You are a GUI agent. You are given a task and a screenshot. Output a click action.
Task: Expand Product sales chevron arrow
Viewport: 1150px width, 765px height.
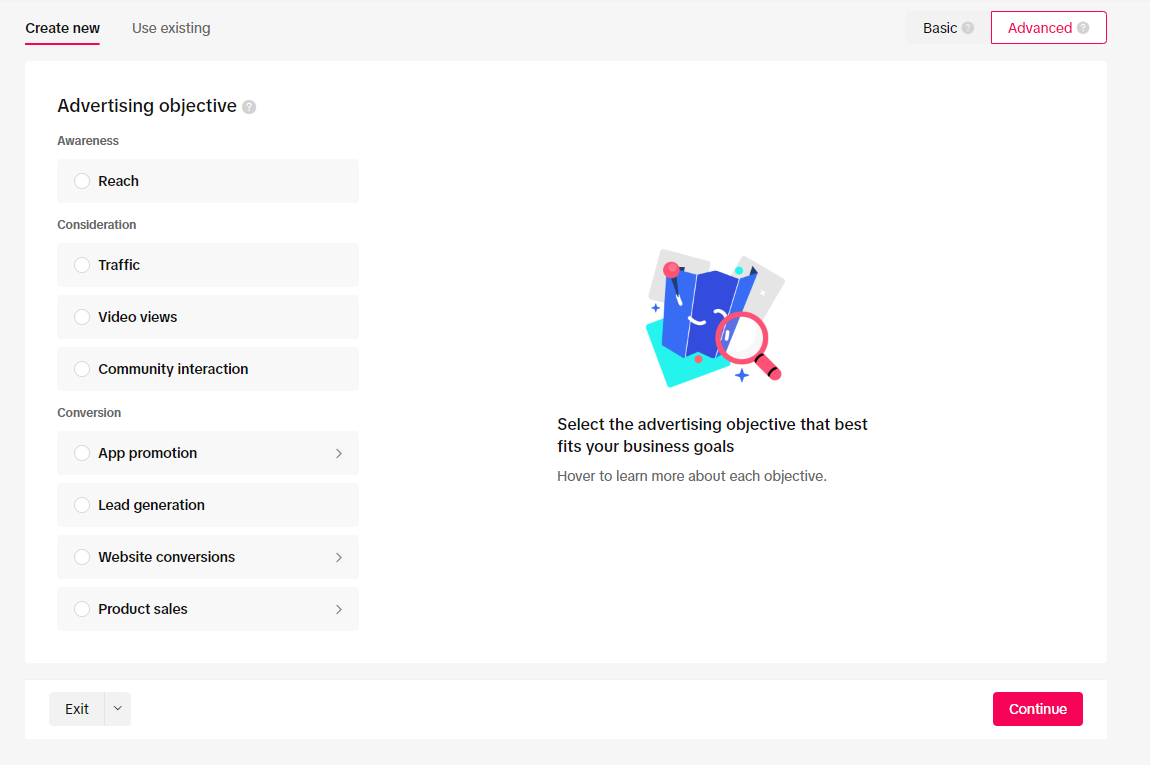pyautogui.click(x=339, y=609)
